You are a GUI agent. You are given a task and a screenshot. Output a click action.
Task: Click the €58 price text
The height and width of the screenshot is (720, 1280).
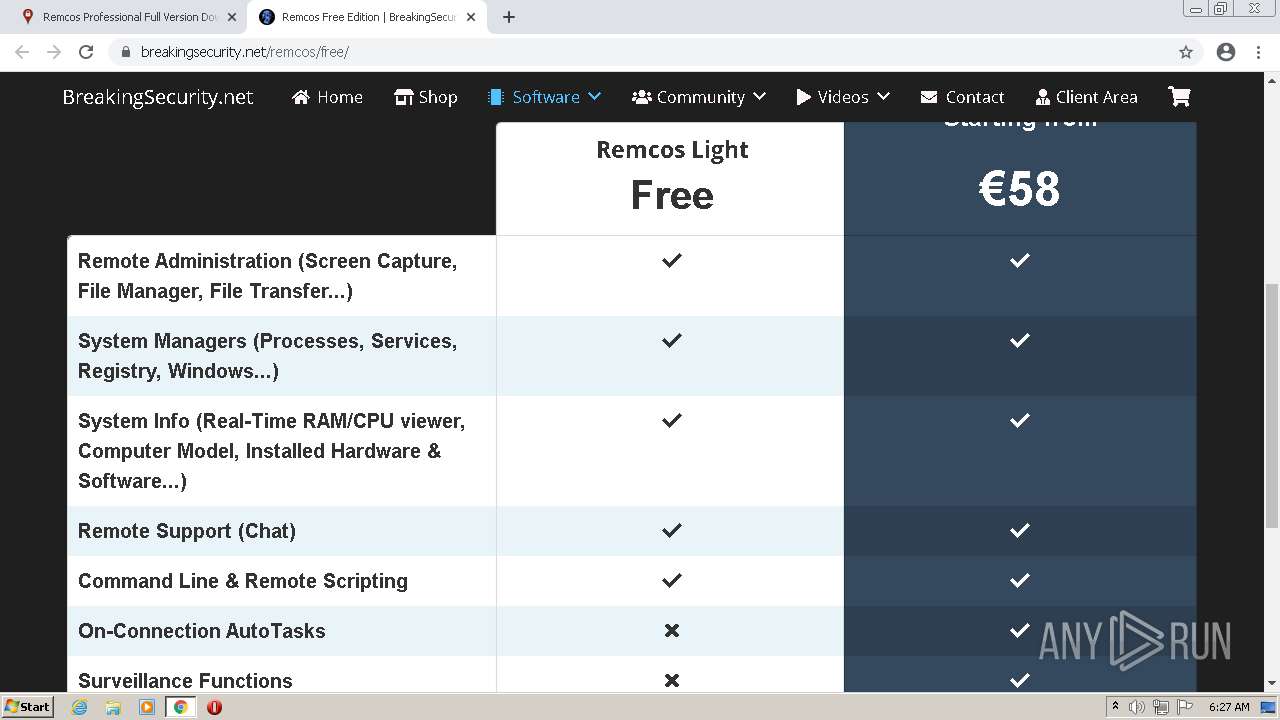tap(1019, 189)
